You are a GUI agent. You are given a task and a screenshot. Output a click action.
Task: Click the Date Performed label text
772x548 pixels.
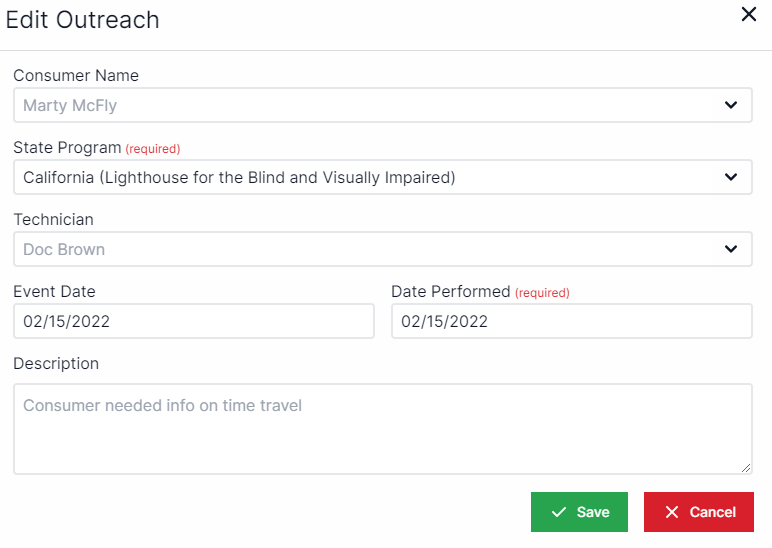coord(451,292)
